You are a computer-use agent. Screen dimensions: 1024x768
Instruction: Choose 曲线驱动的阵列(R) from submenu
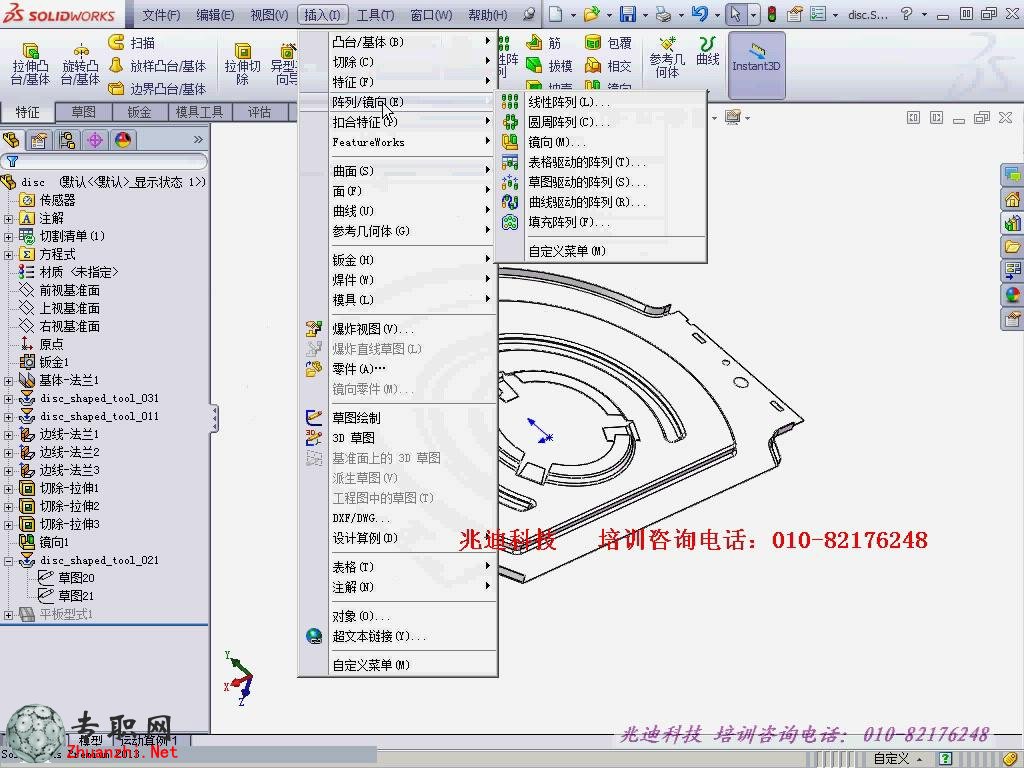(601, 202)
